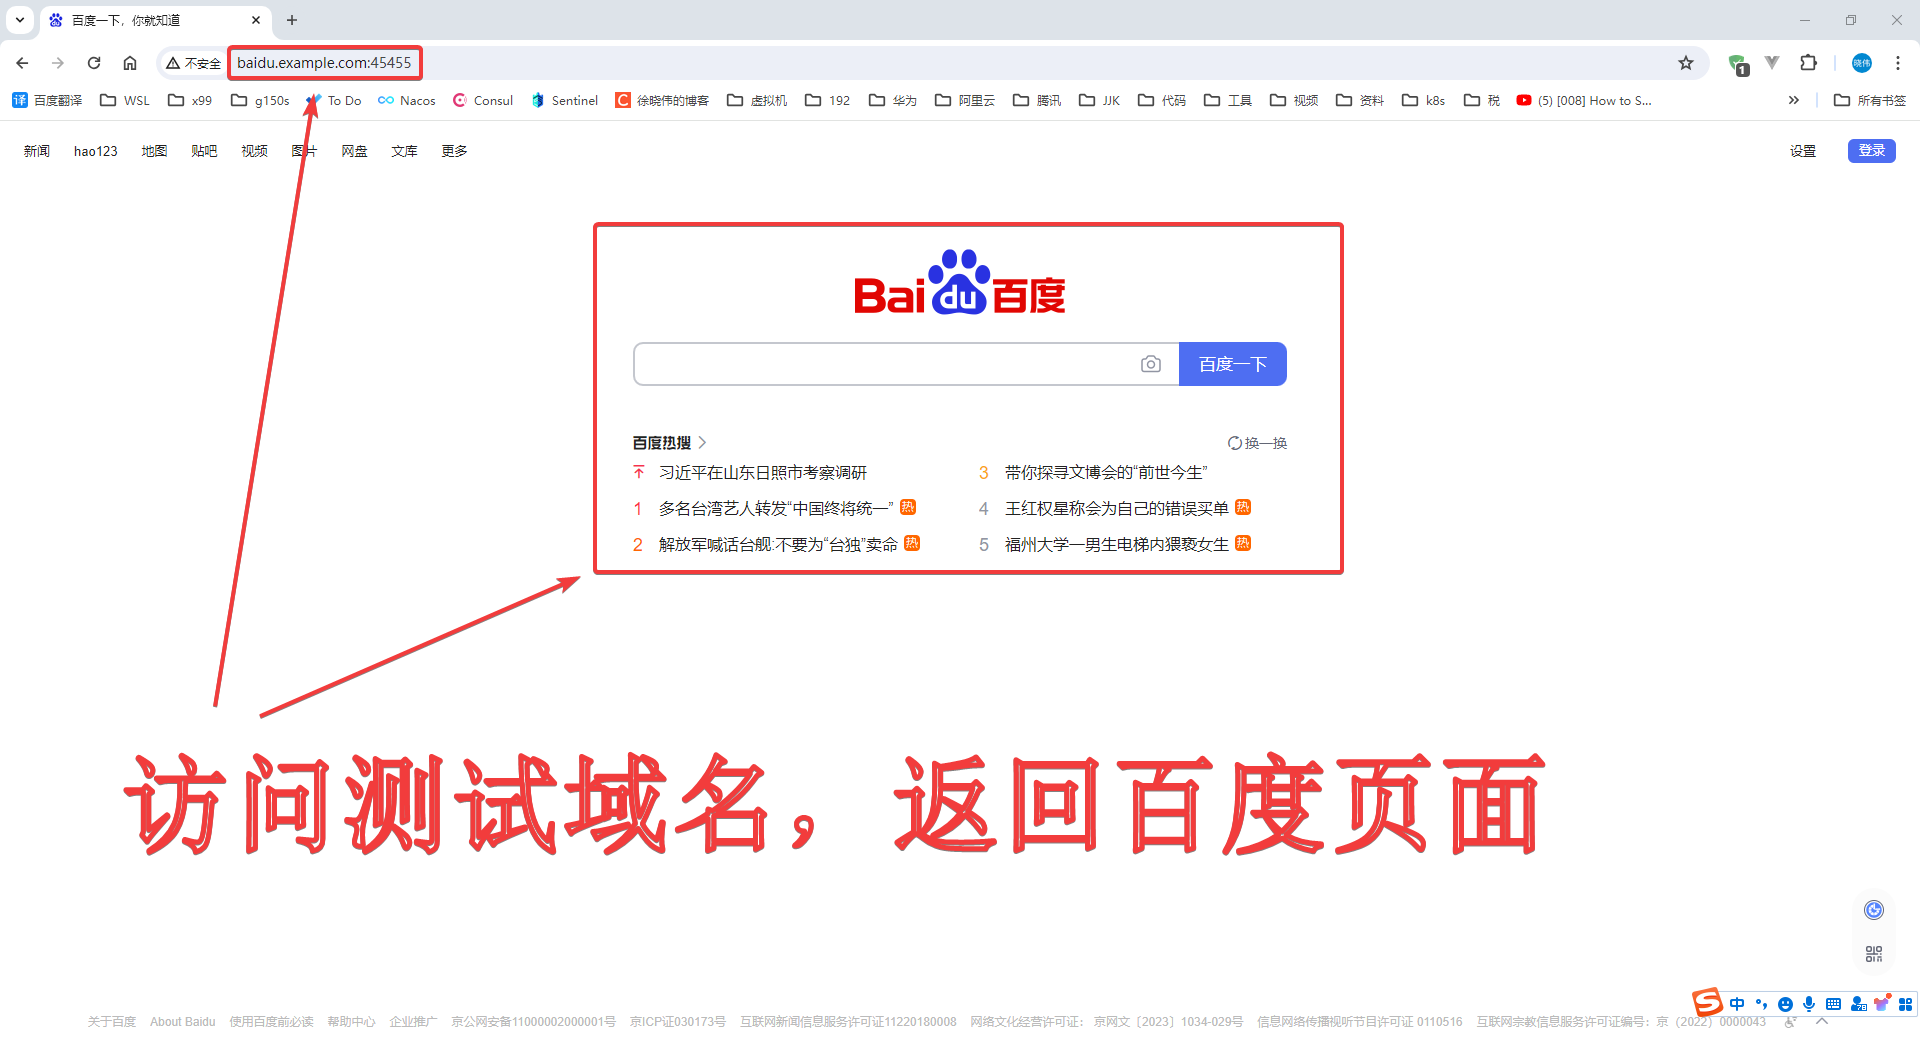
Task: Open Baidu 设置 settings
Action: 1803,151
